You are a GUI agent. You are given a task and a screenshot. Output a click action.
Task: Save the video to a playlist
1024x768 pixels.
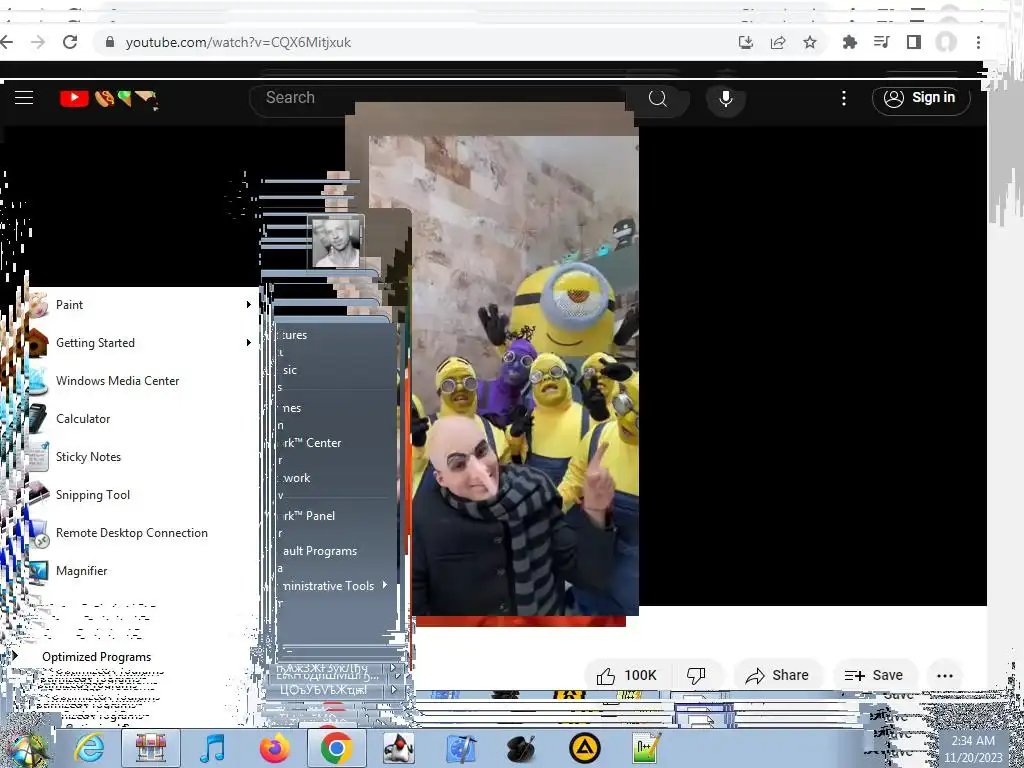(874, 675)
